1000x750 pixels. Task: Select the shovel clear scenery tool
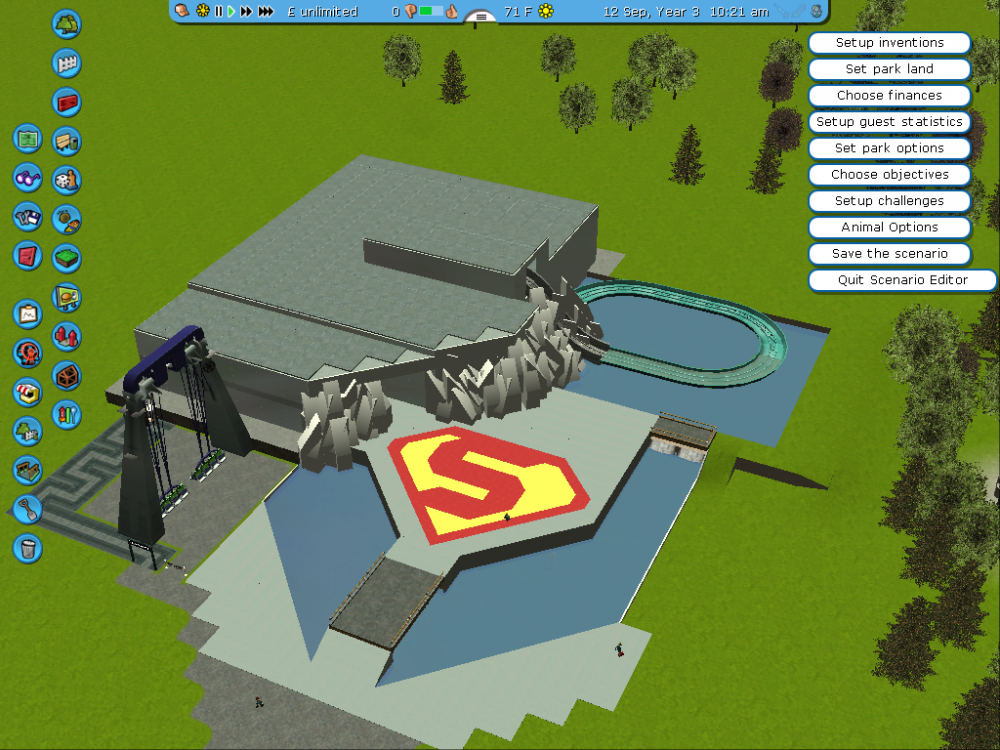tap(28, 509)
